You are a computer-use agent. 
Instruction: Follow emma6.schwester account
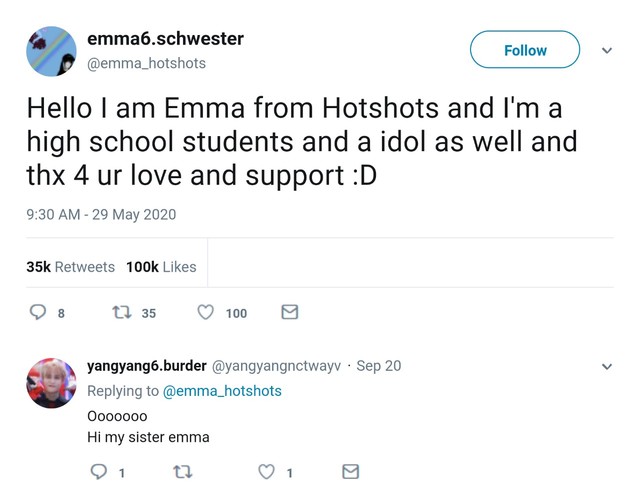[x=525, y=50]
